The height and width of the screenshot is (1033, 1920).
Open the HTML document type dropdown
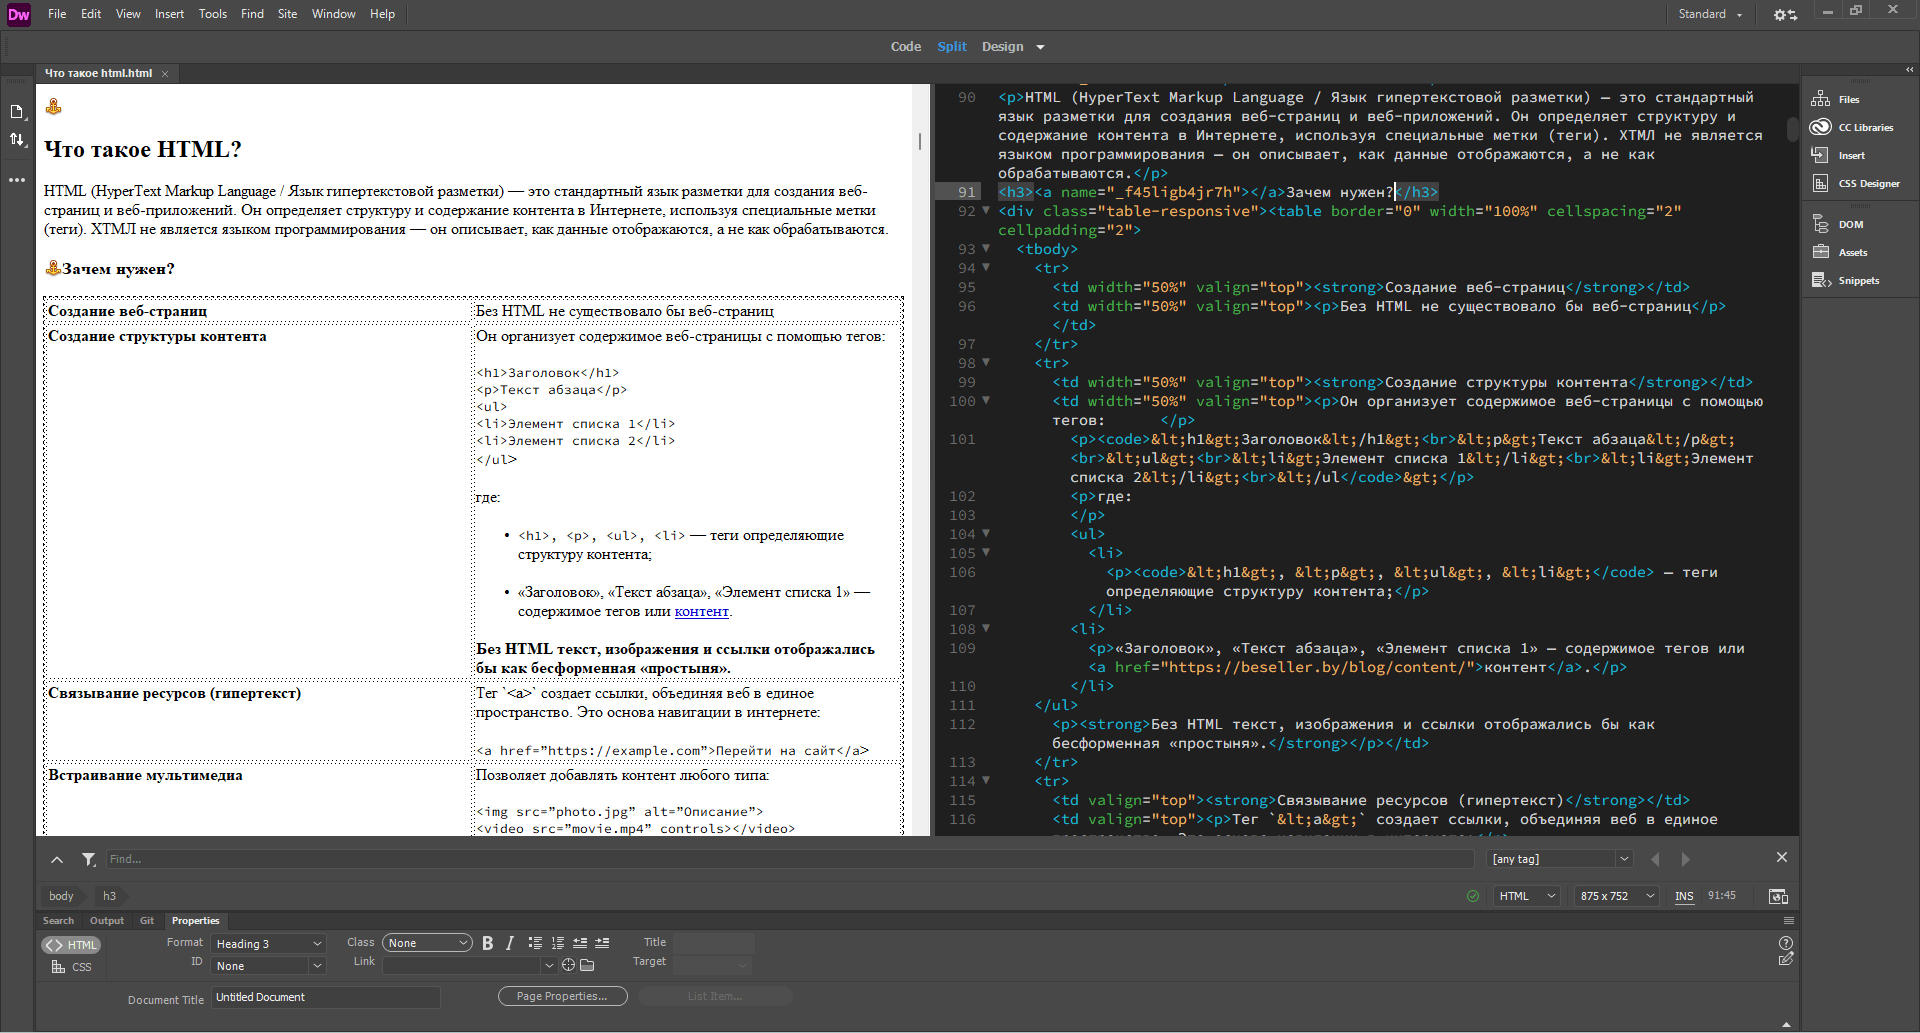pos(1526,896)
